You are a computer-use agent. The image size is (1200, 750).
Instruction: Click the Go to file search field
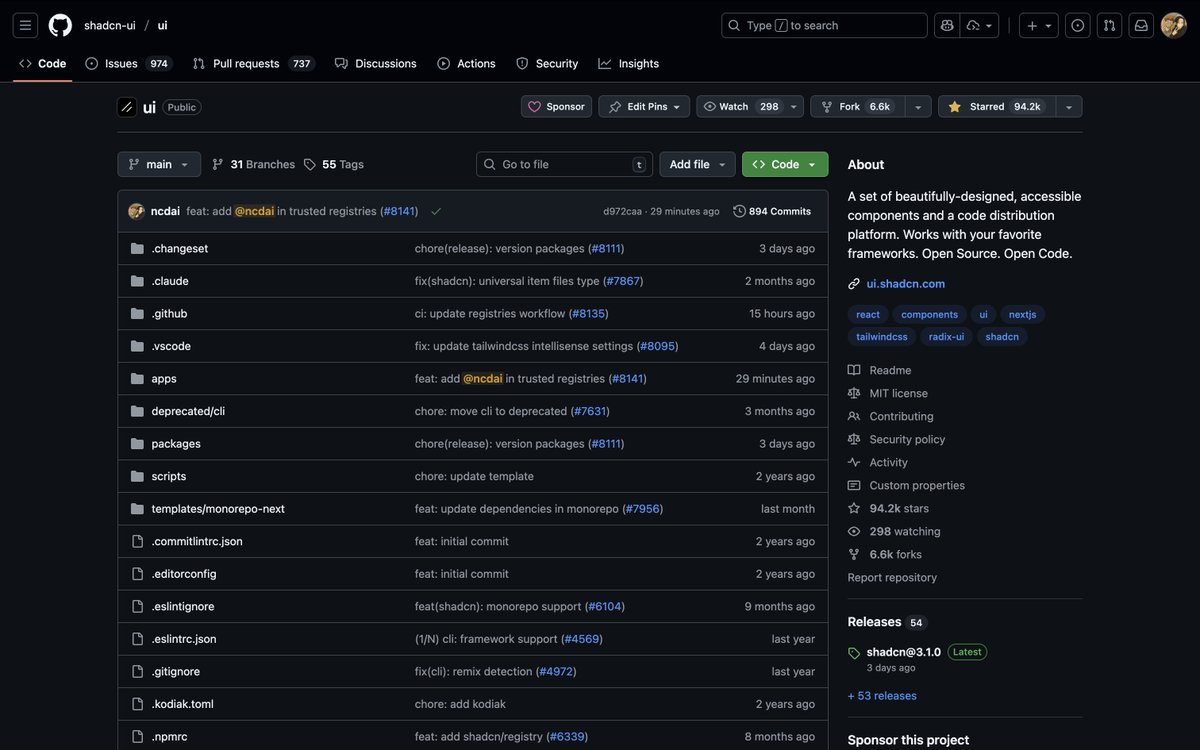(564, 164)
